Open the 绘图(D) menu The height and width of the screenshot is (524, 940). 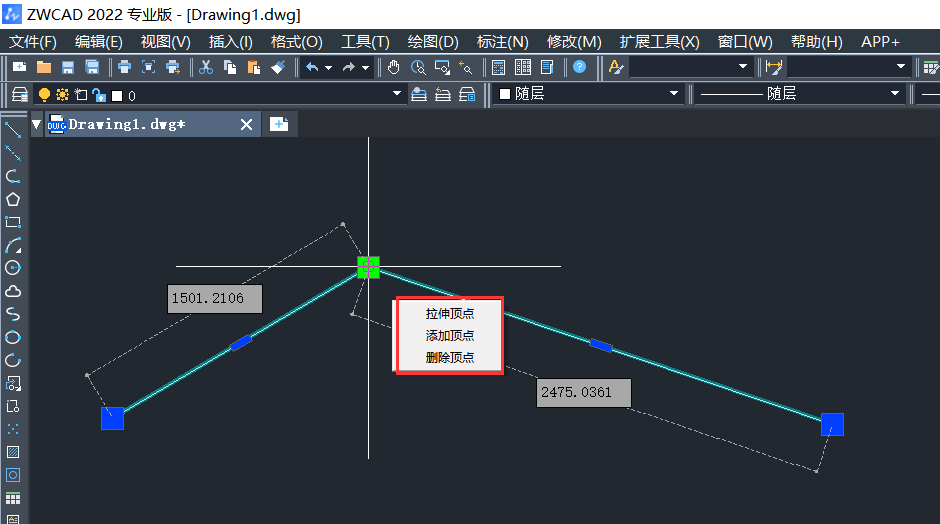point(433,42)
